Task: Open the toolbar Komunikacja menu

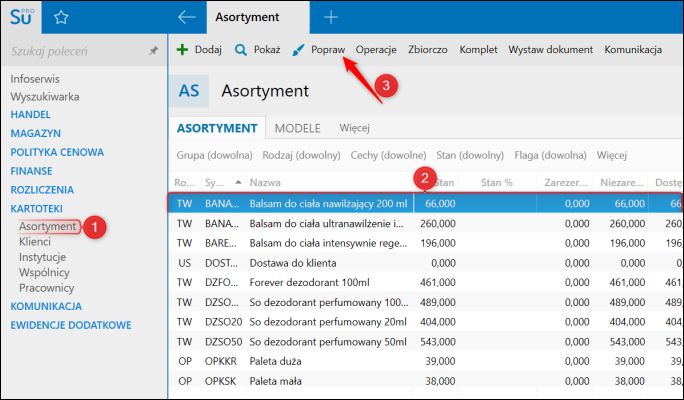Action: coord(633,50)
